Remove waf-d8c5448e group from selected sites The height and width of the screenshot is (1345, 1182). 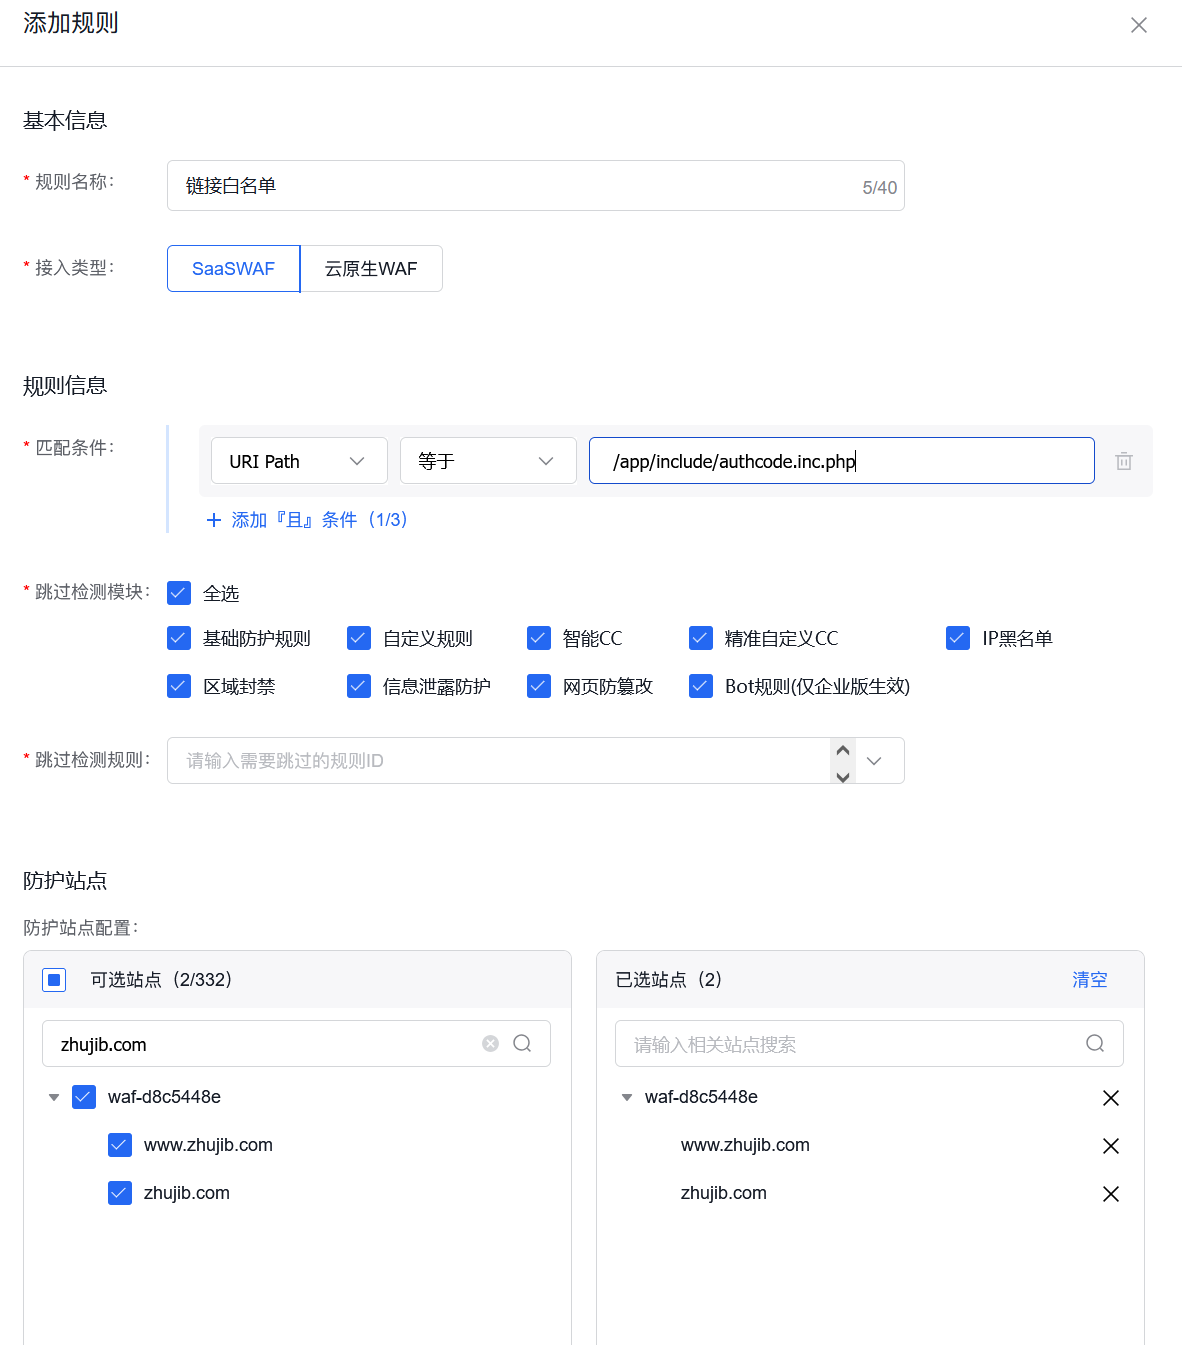[x=1111, y=1097]
